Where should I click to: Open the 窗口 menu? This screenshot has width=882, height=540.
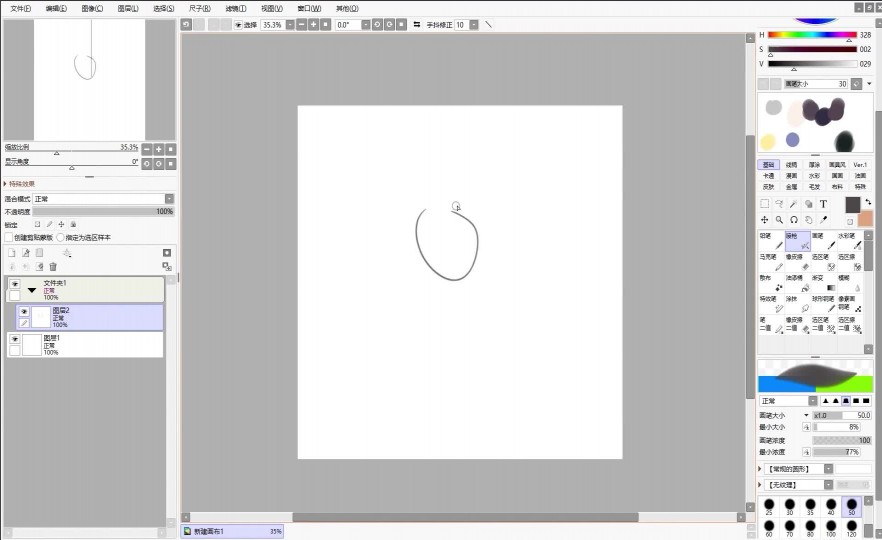point(309,8)
